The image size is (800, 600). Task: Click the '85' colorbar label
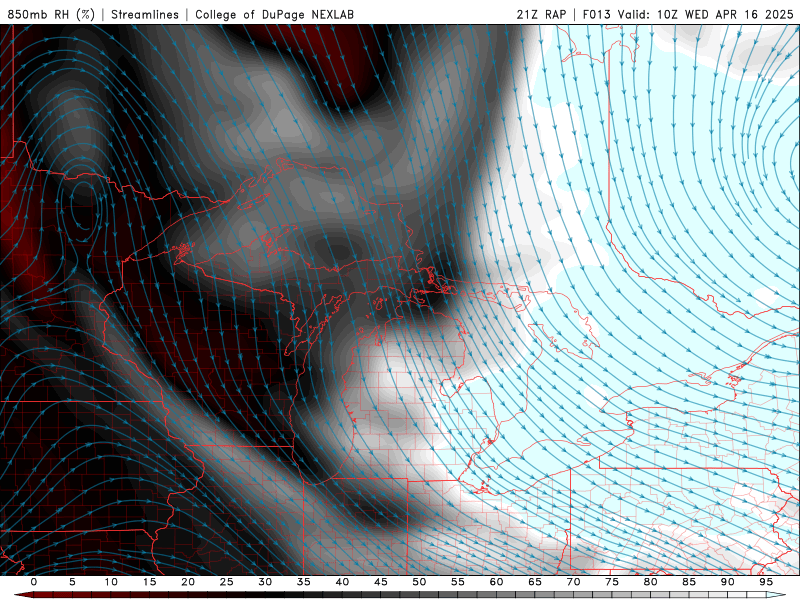click(689, 582)
